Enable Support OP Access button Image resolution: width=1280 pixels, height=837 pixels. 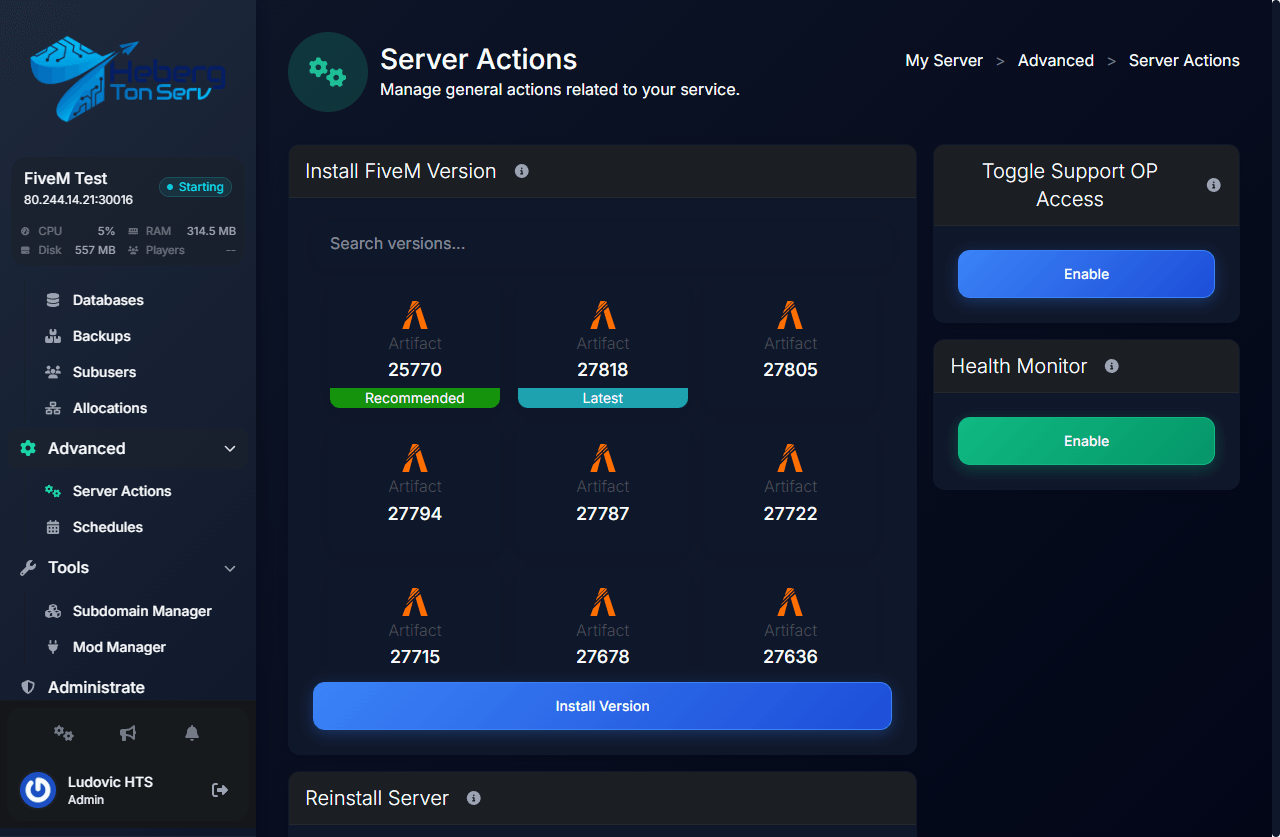coord(1086,274)
